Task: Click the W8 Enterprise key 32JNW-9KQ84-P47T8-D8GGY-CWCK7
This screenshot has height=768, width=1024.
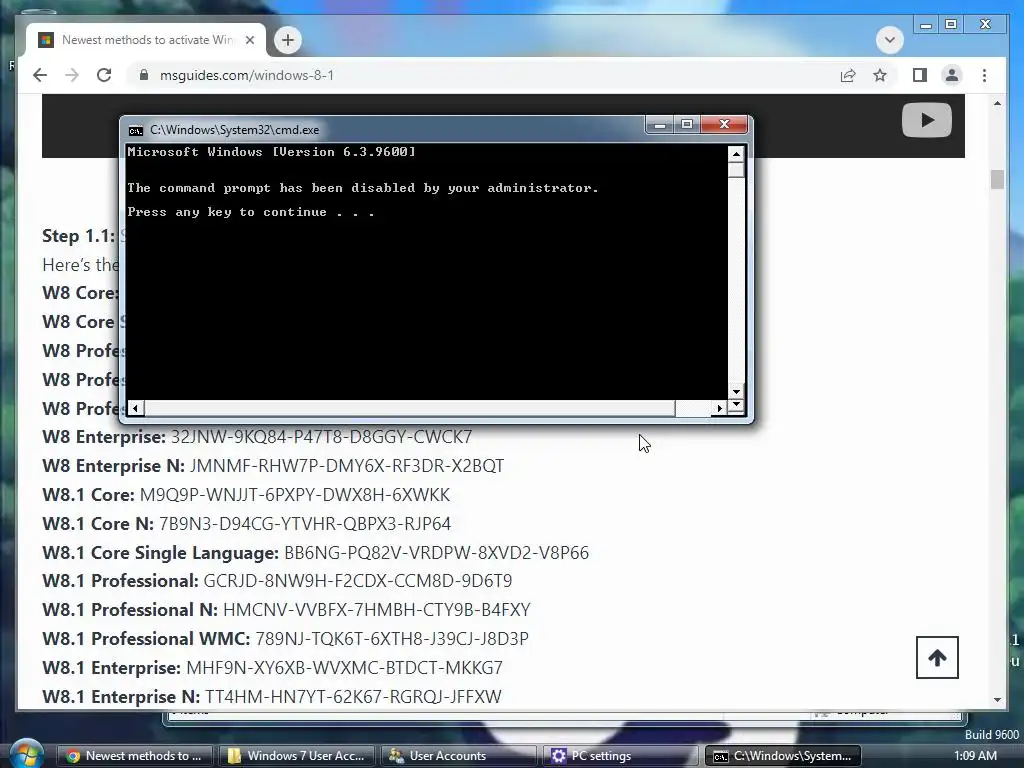Action: [321, 437]
